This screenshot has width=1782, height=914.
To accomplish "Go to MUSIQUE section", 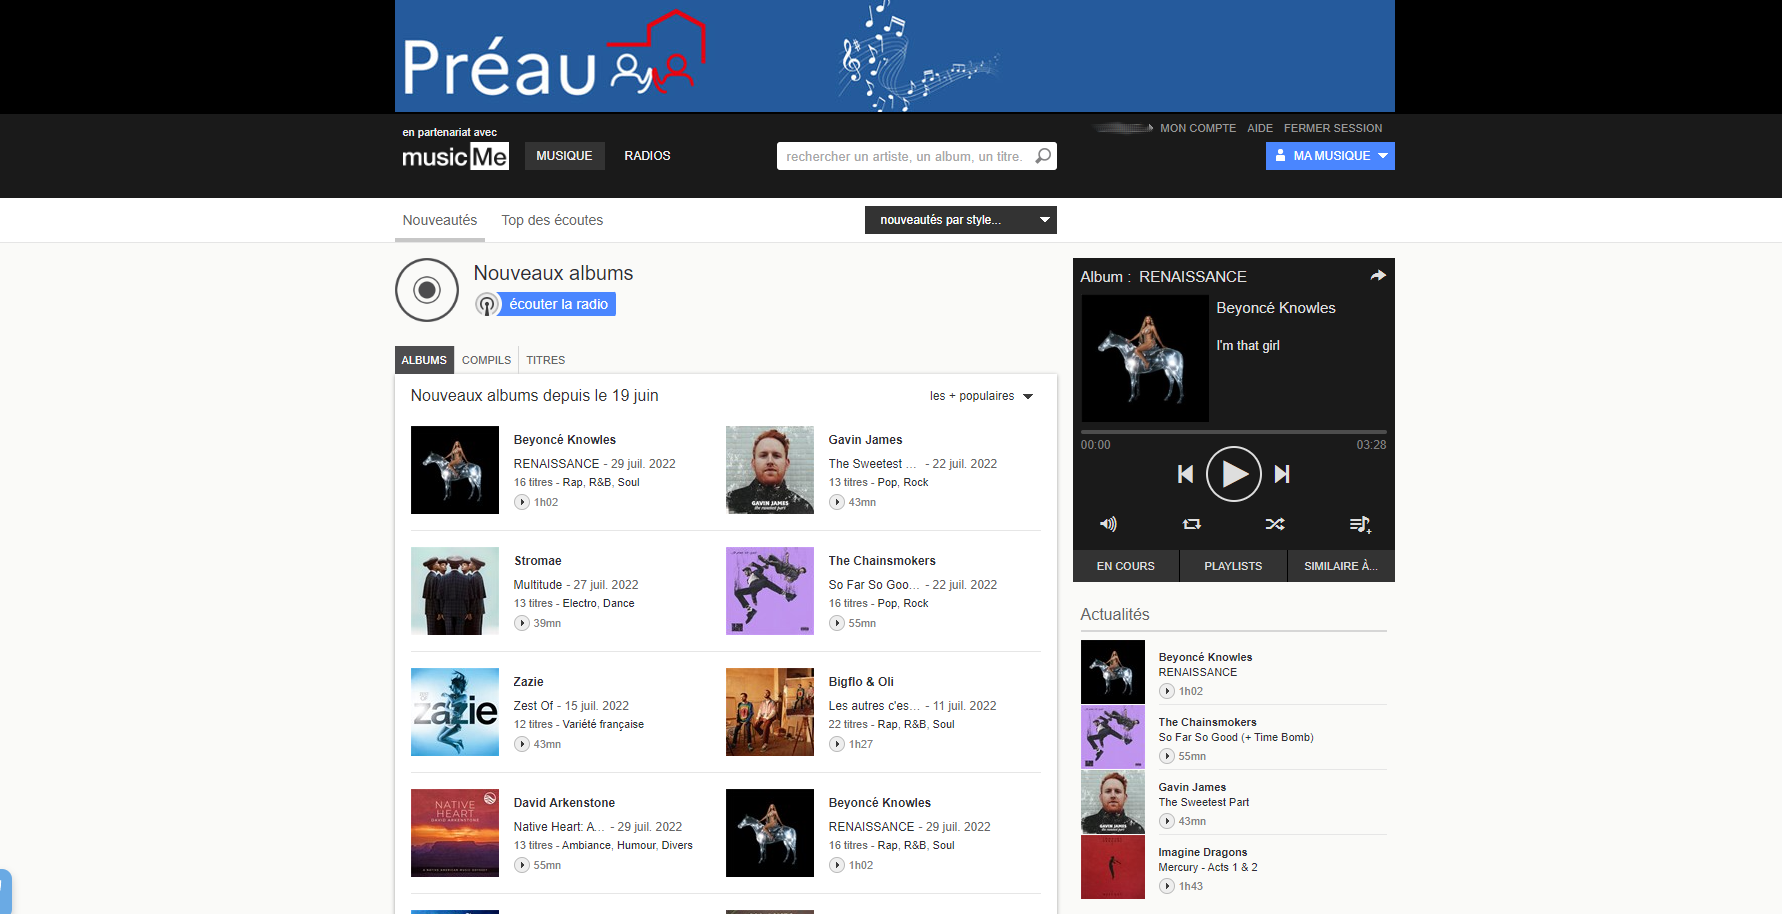I will 564,156.
